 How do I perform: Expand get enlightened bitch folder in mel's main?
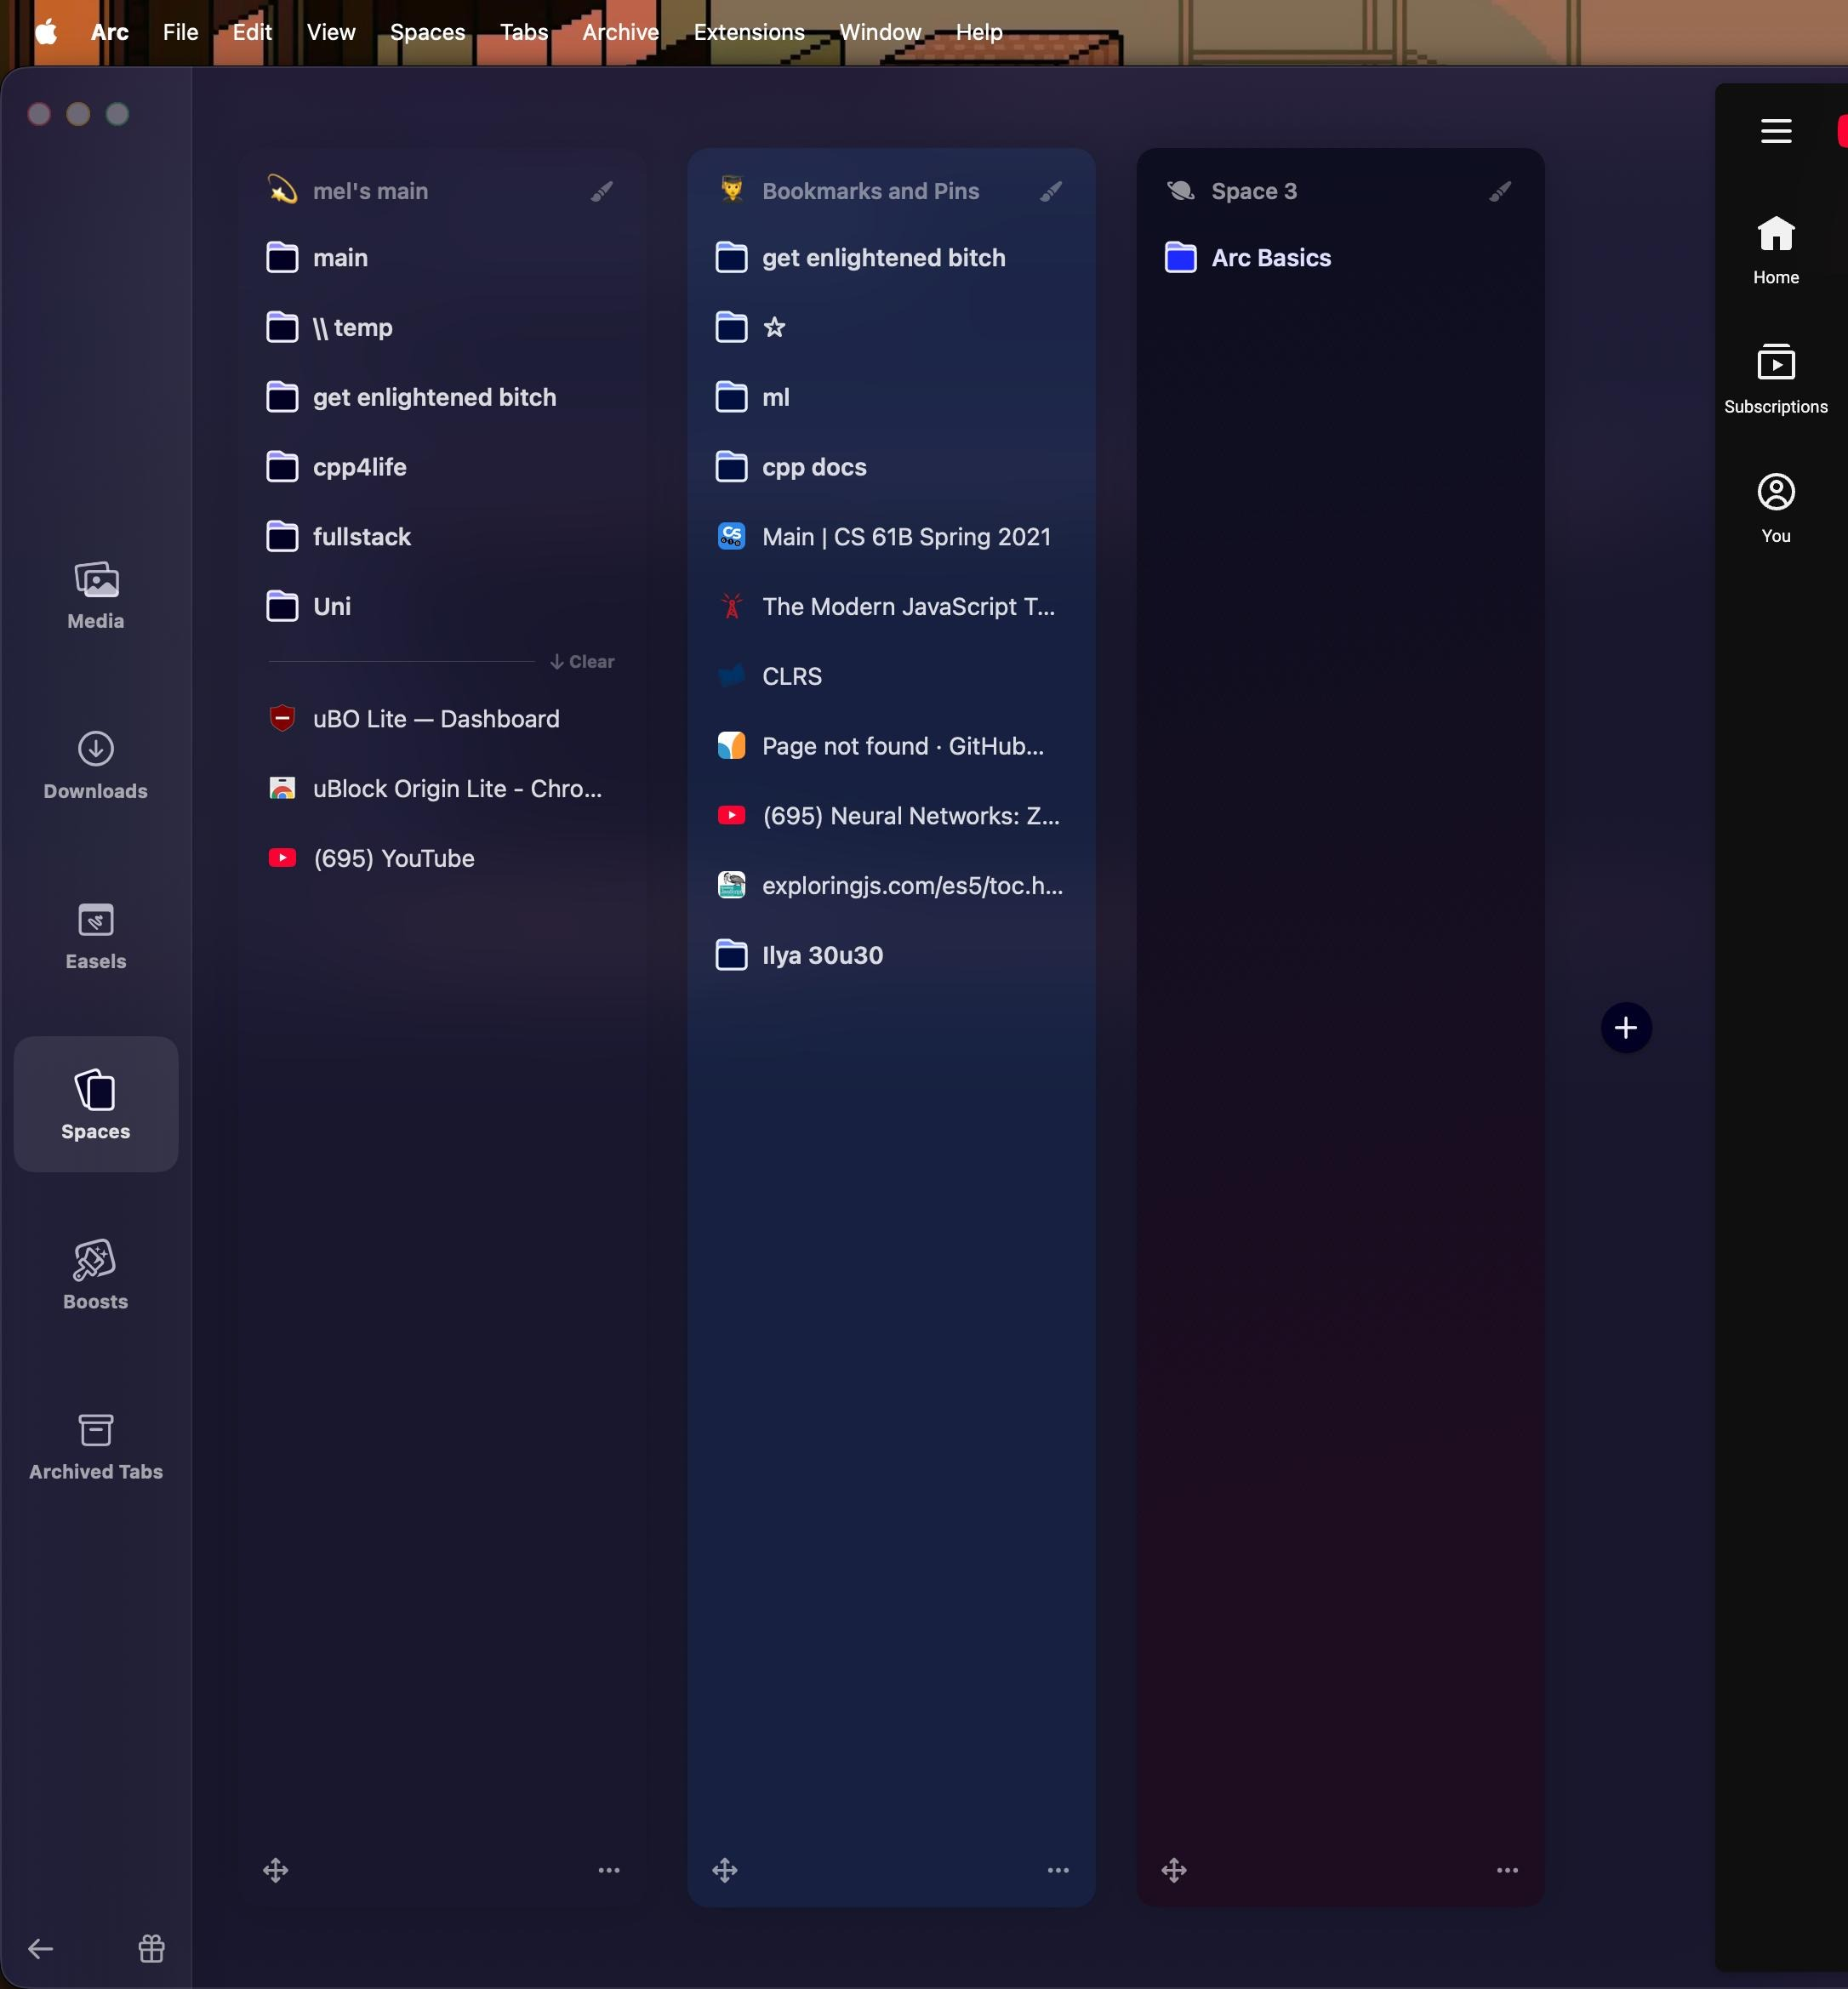coord(441,398)
